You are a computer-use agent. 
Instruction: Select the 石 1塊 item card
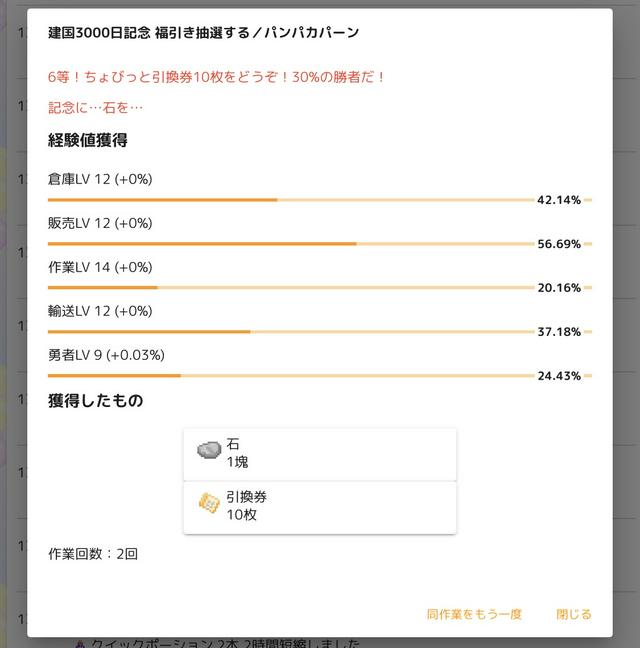(x=320, y=454)
